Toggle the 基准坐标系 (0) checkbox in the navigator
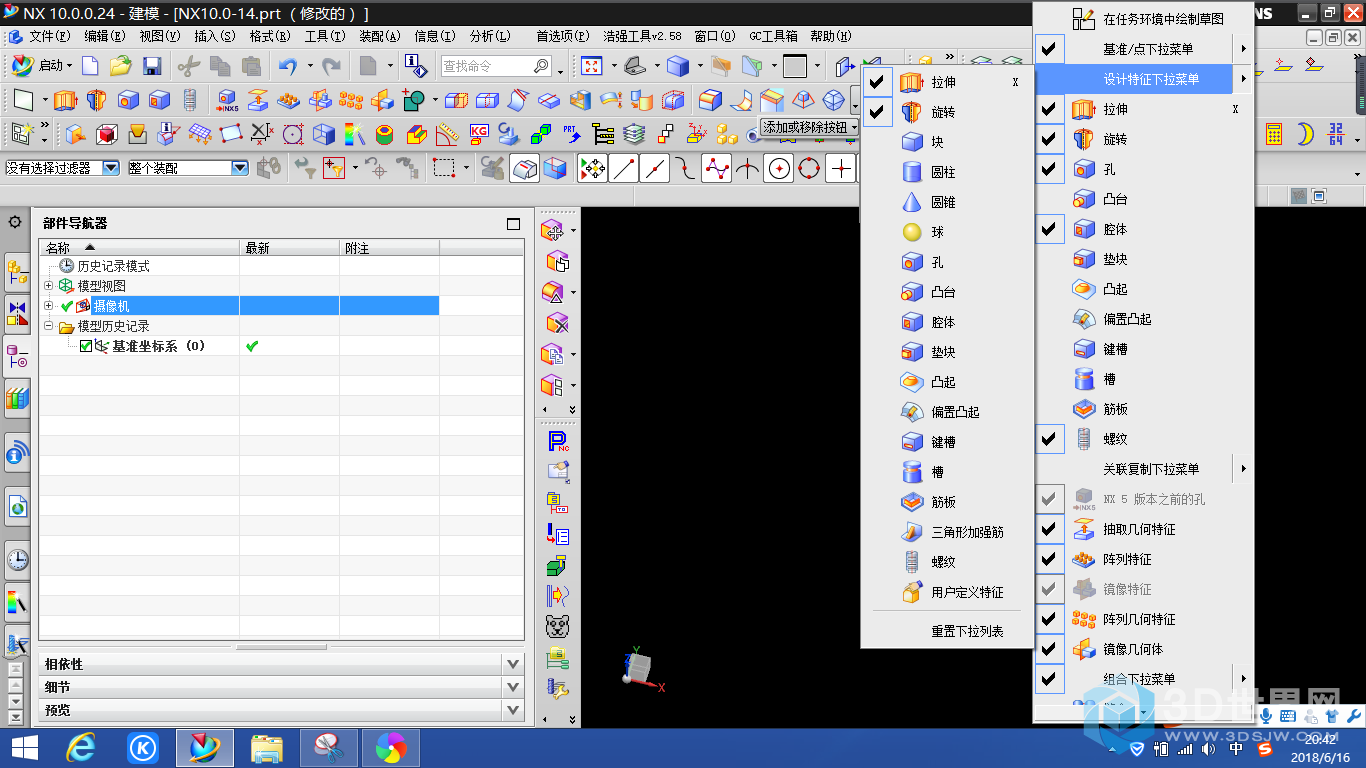The width and height of the screenshot is (1366, 768). click(x=85, y=346)
